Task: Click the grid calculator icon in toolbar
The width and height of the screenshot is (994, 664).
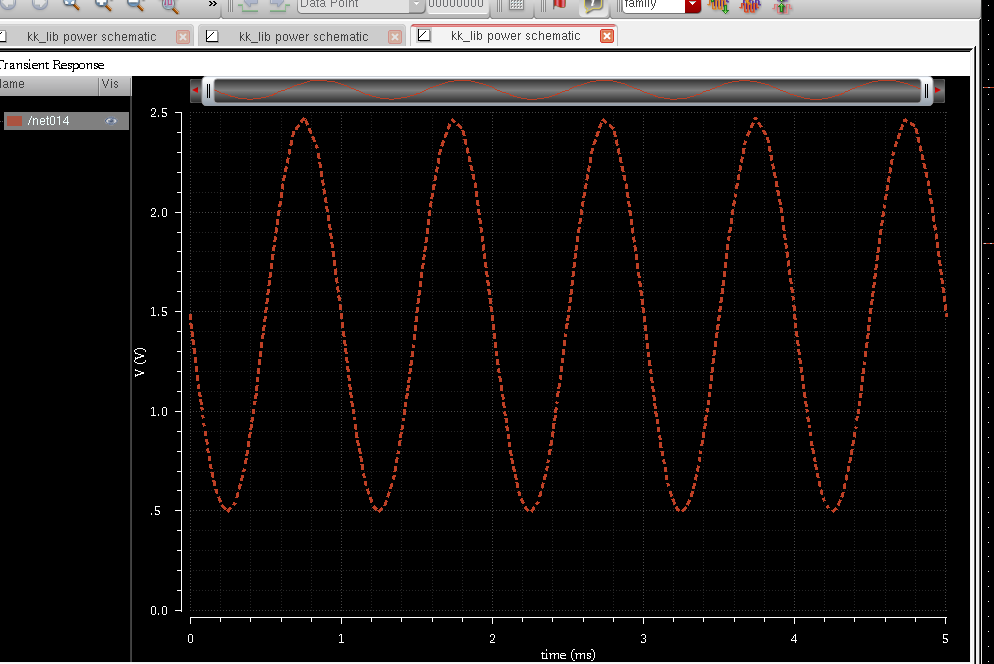Action: [516, 5]
